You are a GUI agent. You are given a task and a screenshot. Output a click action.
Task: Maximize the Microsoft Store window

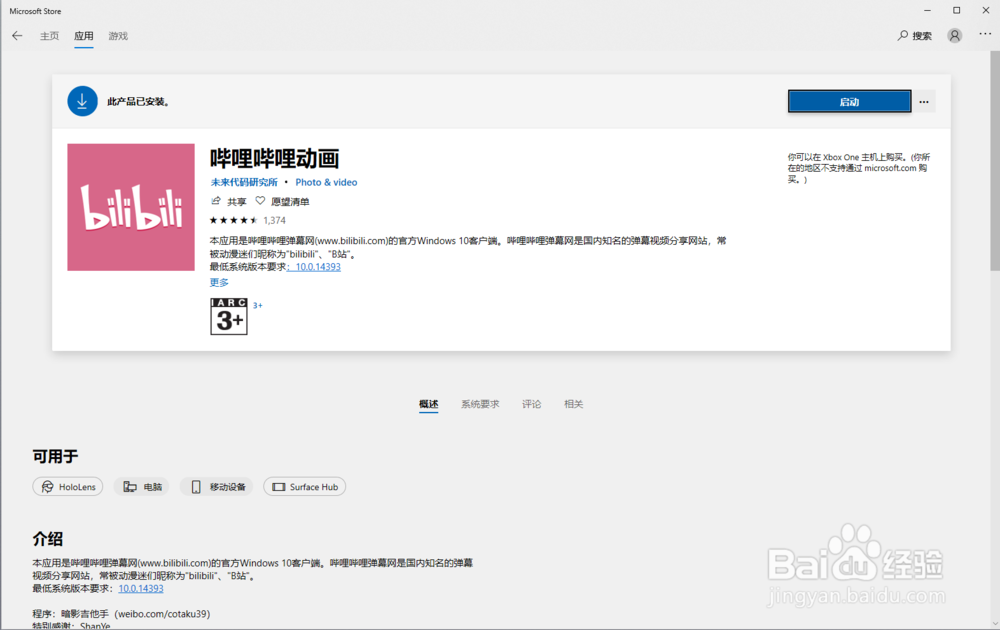coord(957,10)
